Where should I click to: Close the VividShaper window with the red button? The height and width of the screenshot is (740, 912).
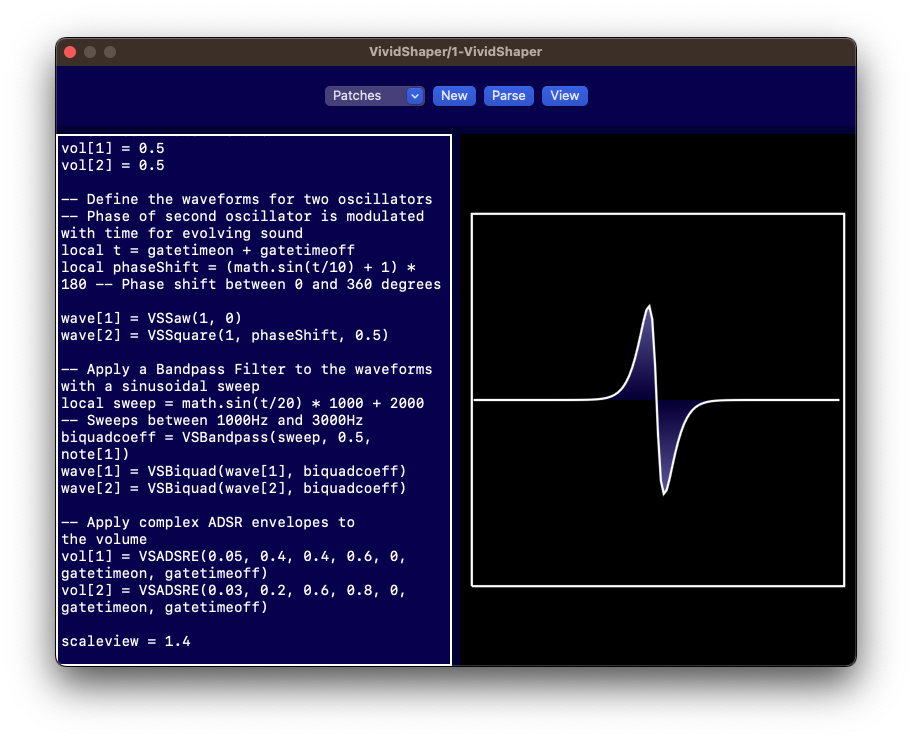click(70, 52)
